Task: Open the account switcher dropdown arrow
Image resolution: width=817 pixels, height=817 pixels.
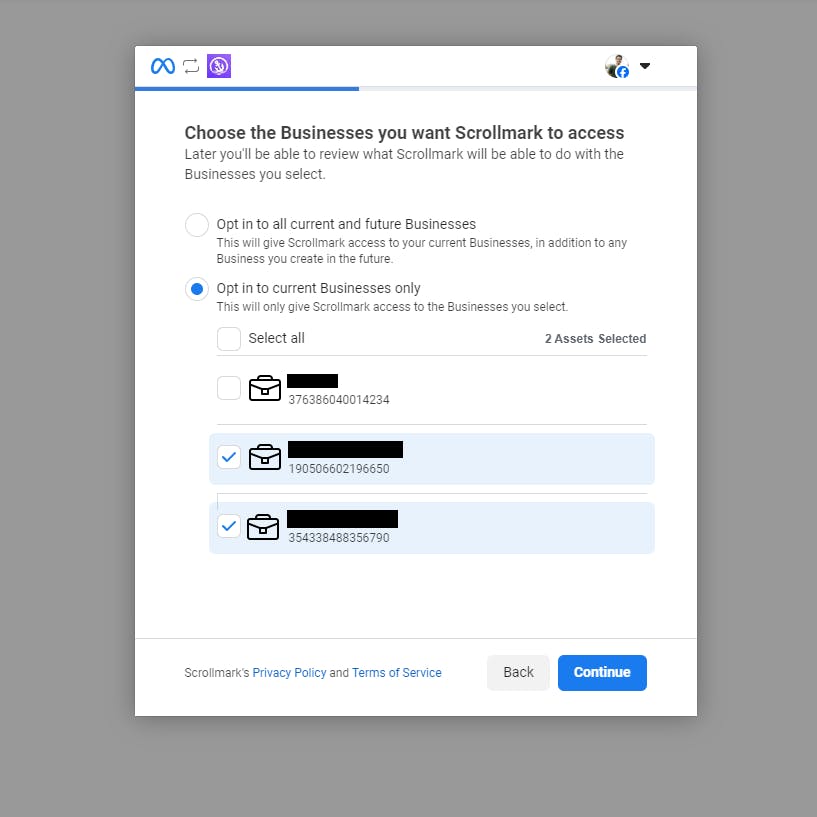Action: coord(645,66)
